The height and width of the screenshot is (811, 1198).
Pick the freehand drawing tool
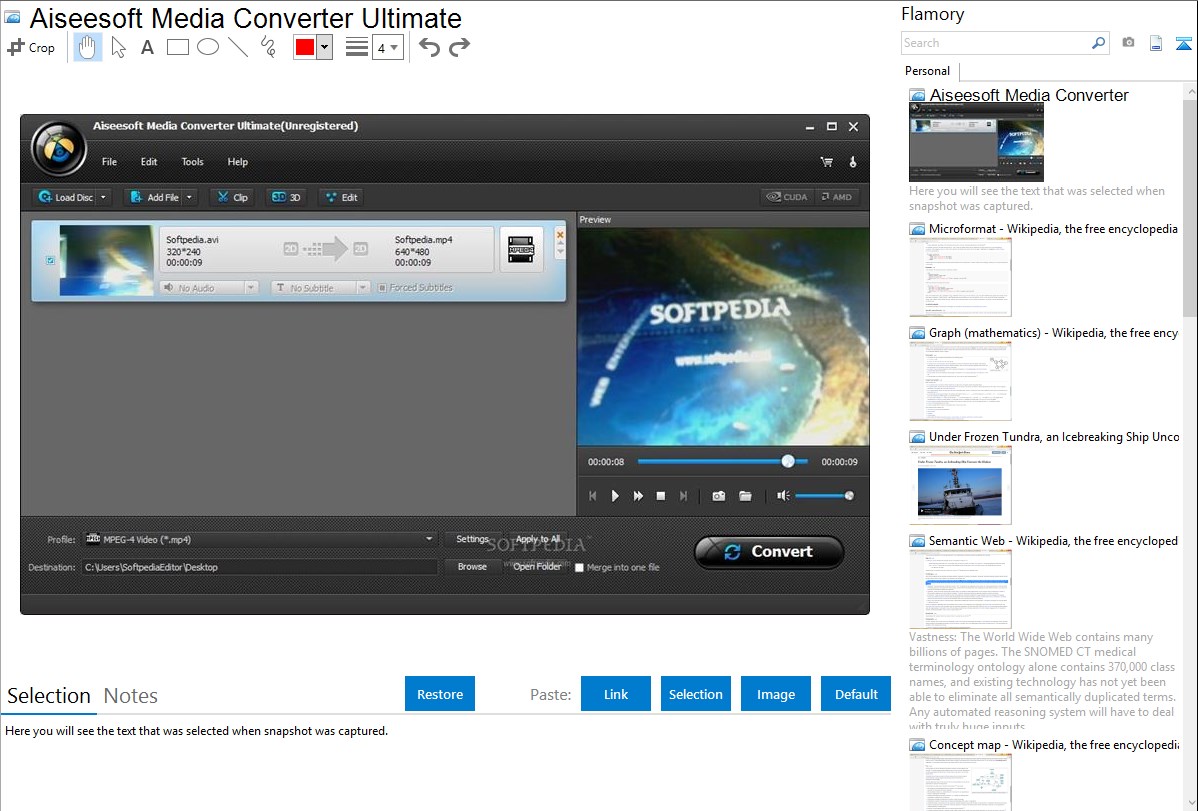[x=268, y=47]
